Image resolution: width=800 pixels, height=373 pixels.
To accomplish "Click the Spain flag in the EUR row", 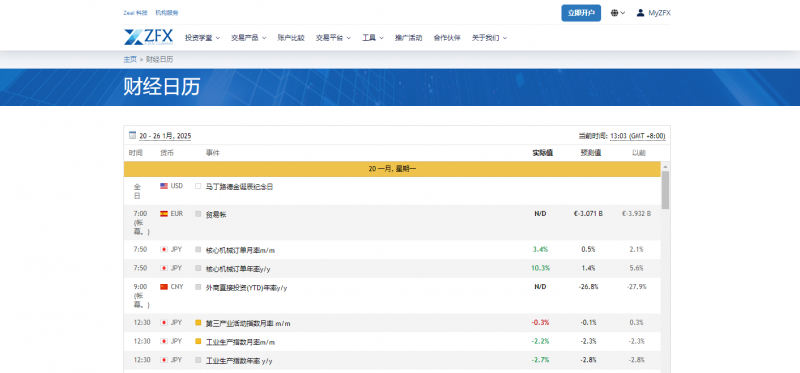I will (164, 214).
